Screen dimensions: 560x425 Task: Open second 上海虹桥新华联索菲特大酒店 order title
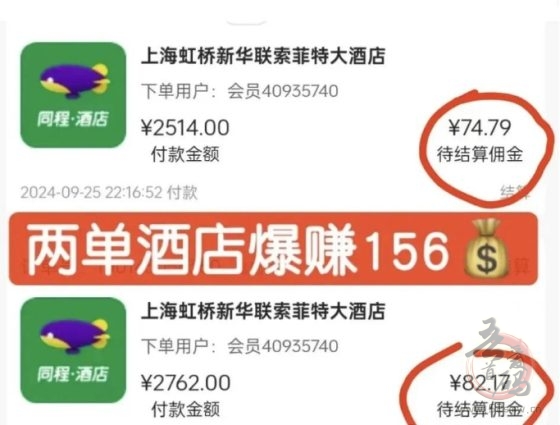(x=263, y=311)
